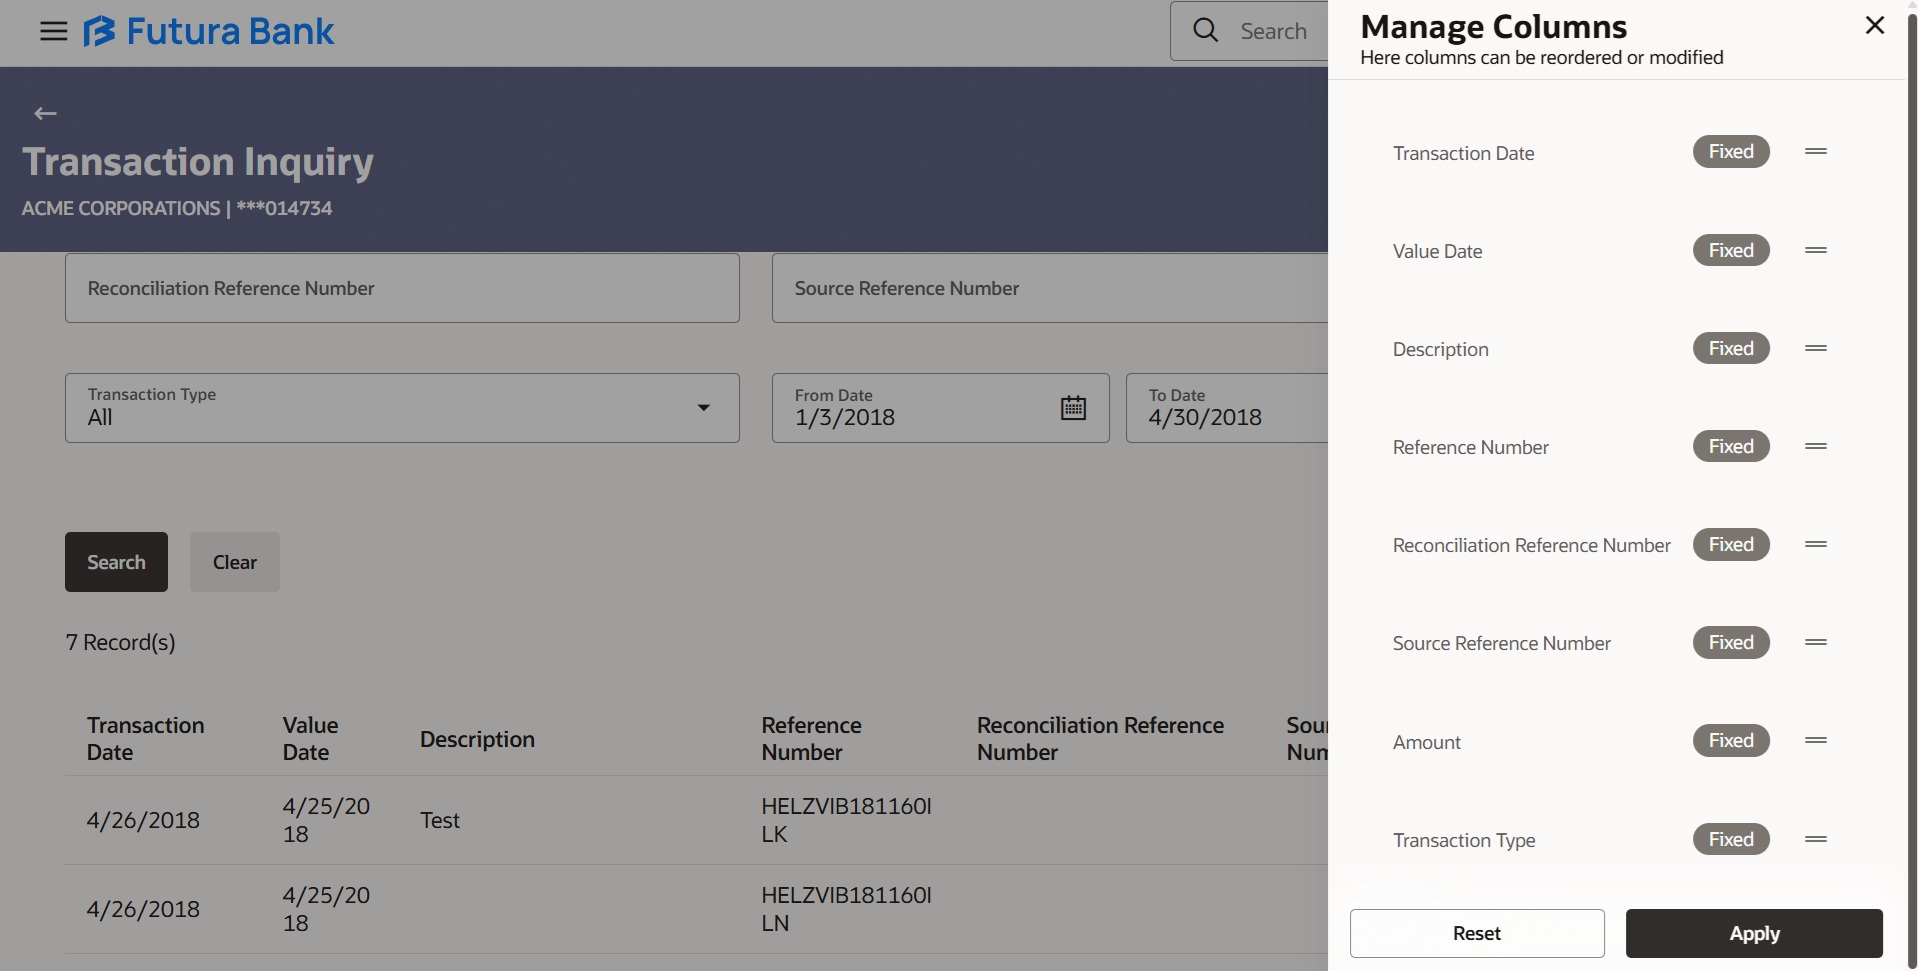
Task: Click the 'ACME CORPORATIONS | ***014734' account text
Action: pyautogui.click(x=177, y=208)
